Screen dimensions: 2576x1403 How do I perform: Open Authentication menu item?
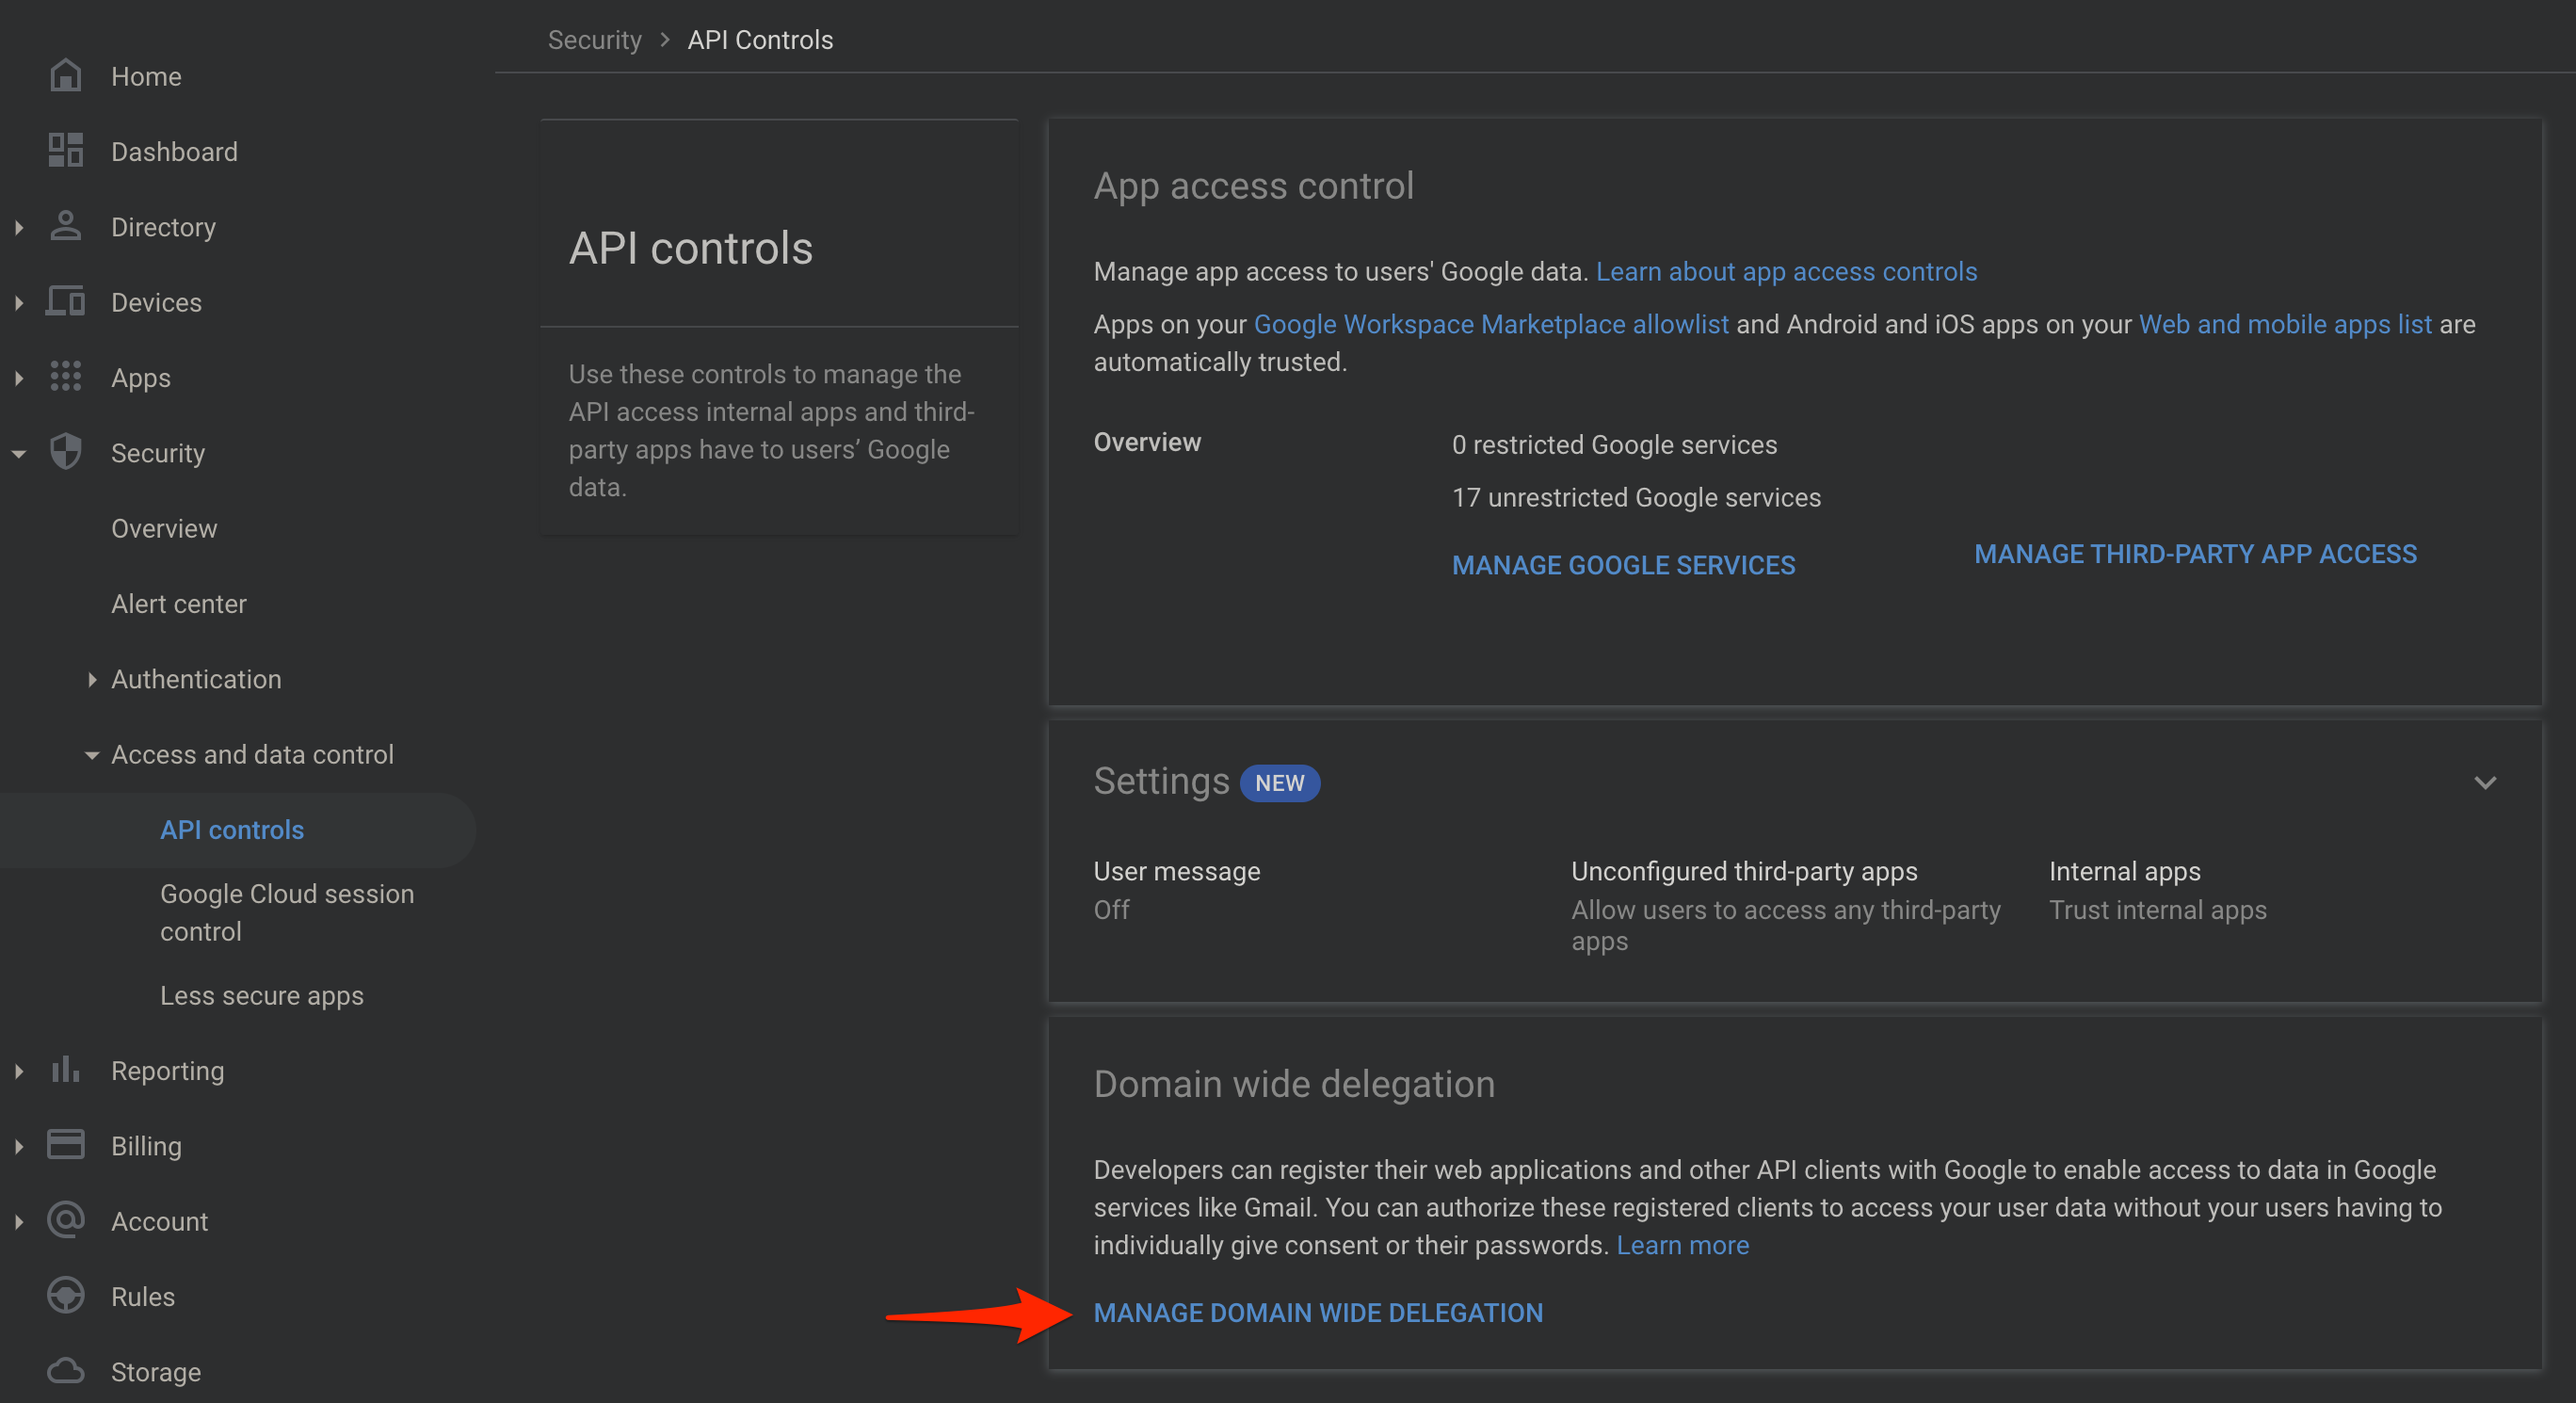[196, 679]
